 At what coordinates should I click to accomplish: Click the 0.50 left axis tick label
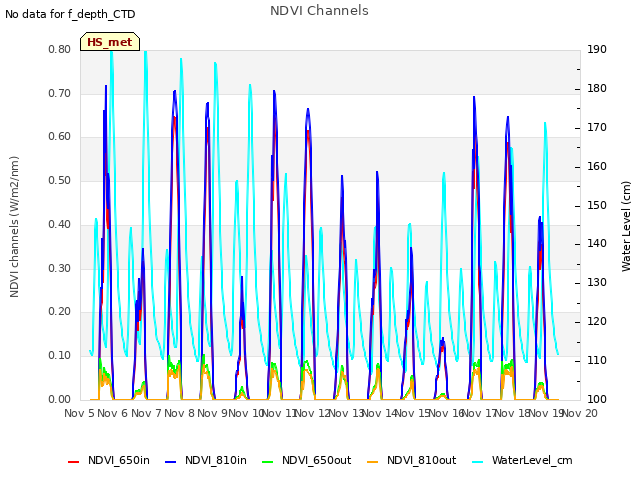point(60,181)
